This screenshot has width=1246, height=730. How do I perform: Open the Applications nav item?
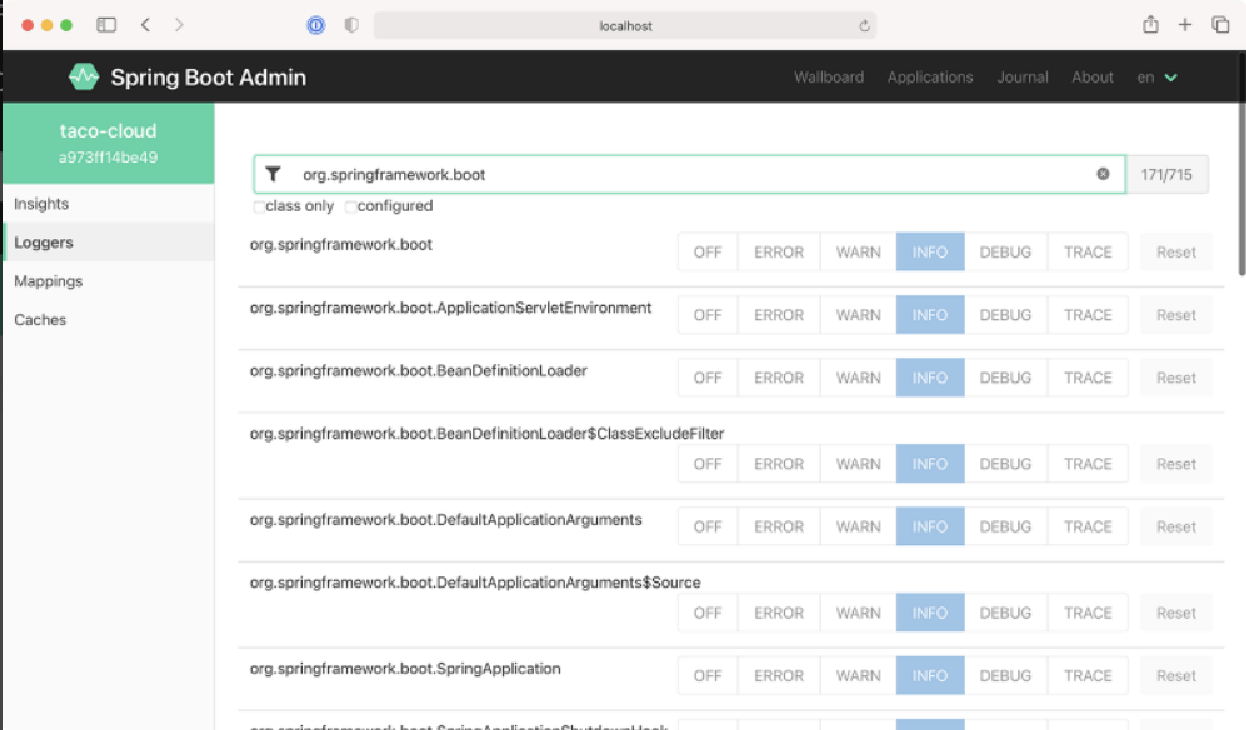pos(930,77)
